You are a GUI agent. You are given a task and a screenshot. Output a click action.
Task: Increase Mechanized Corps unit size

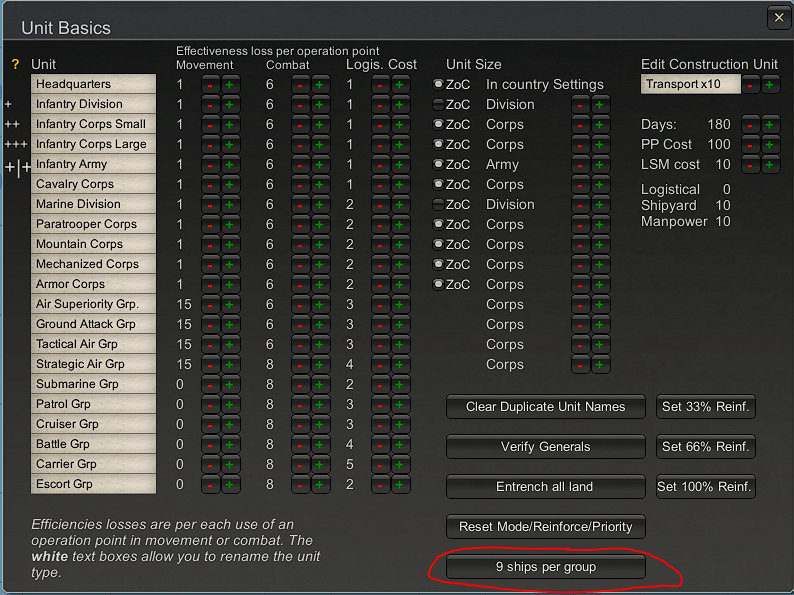click(x=600, y=265)
